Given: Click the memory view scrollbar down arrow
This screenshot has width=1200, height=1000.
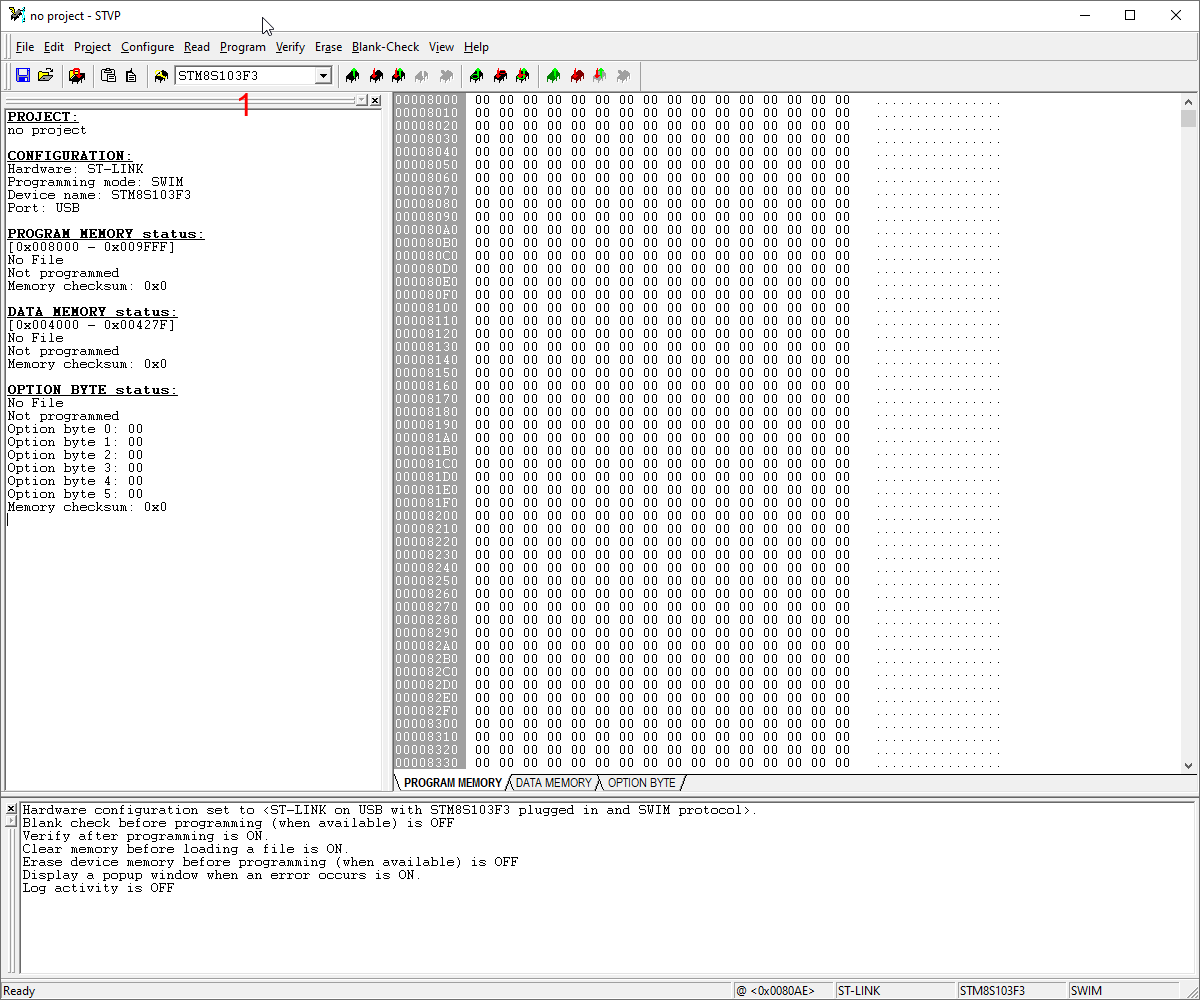Looking at the screenshot, I should point(1189,765).
